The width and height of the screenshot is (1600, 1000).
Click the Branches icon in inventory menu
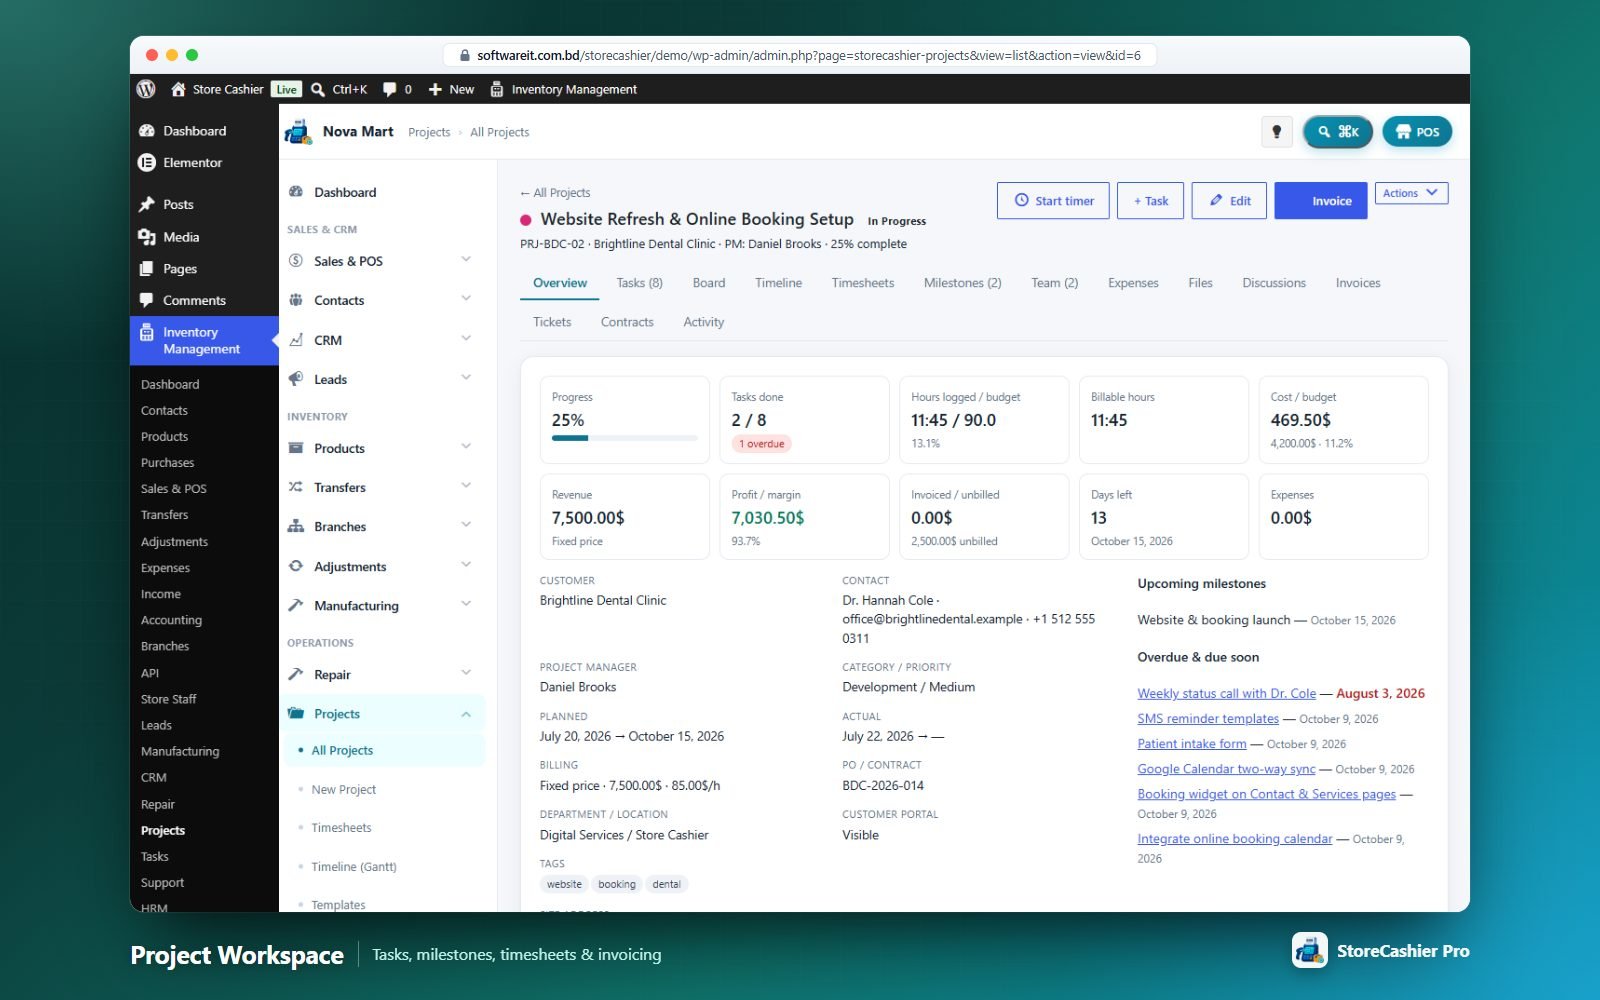click(x=296, y=526)
